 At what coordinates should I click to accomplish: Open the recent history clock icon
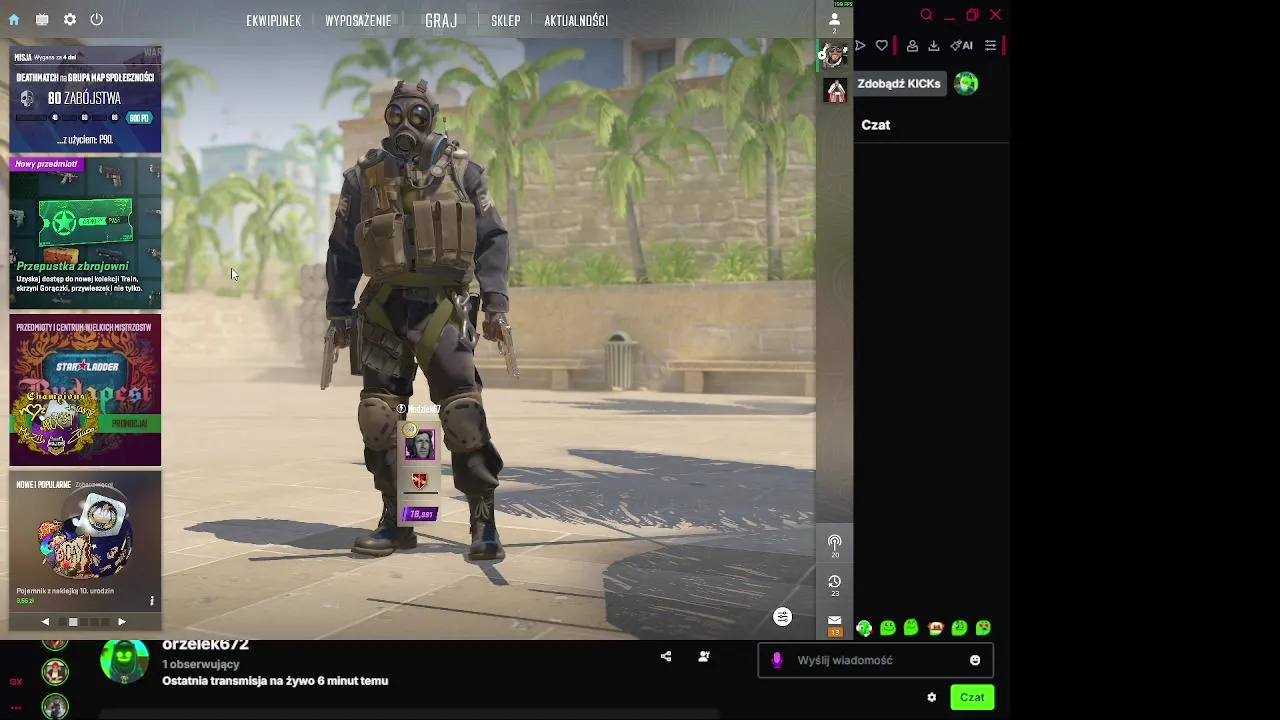click(834, 582)
